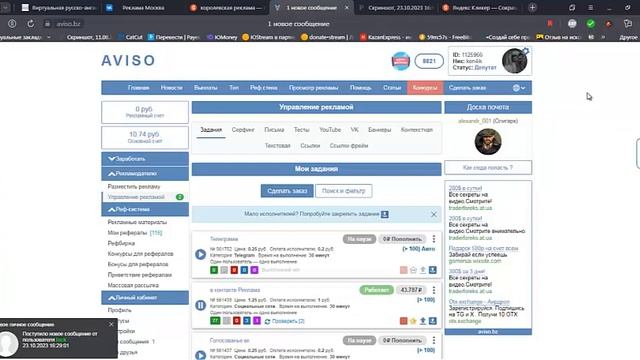640x360 pixels.
Task: Switch to the 'VK' tab
Action: 354,130
